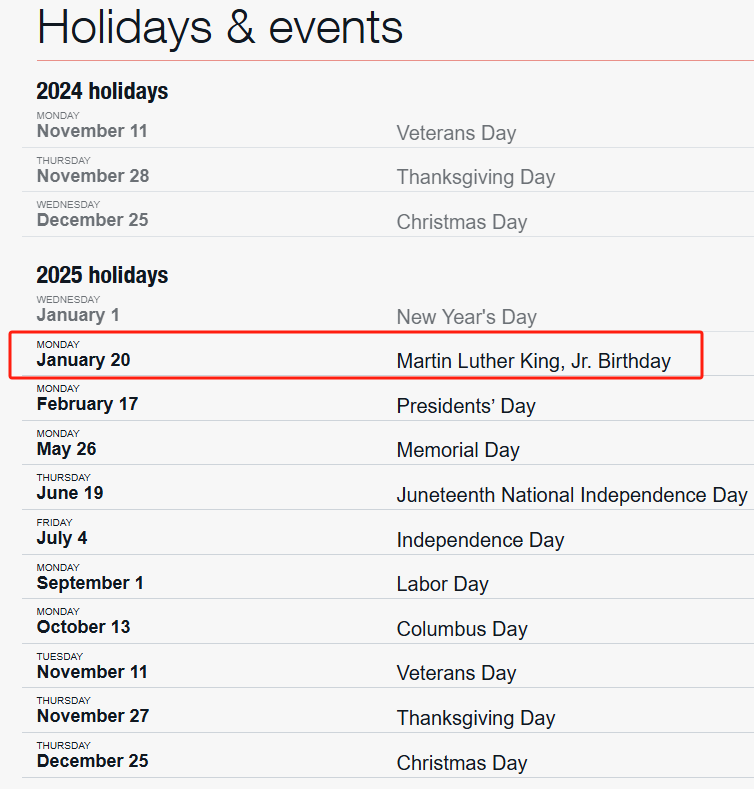Click the June 19 date entry
Viewport: 754px width, 789px height.
(70, 493)
